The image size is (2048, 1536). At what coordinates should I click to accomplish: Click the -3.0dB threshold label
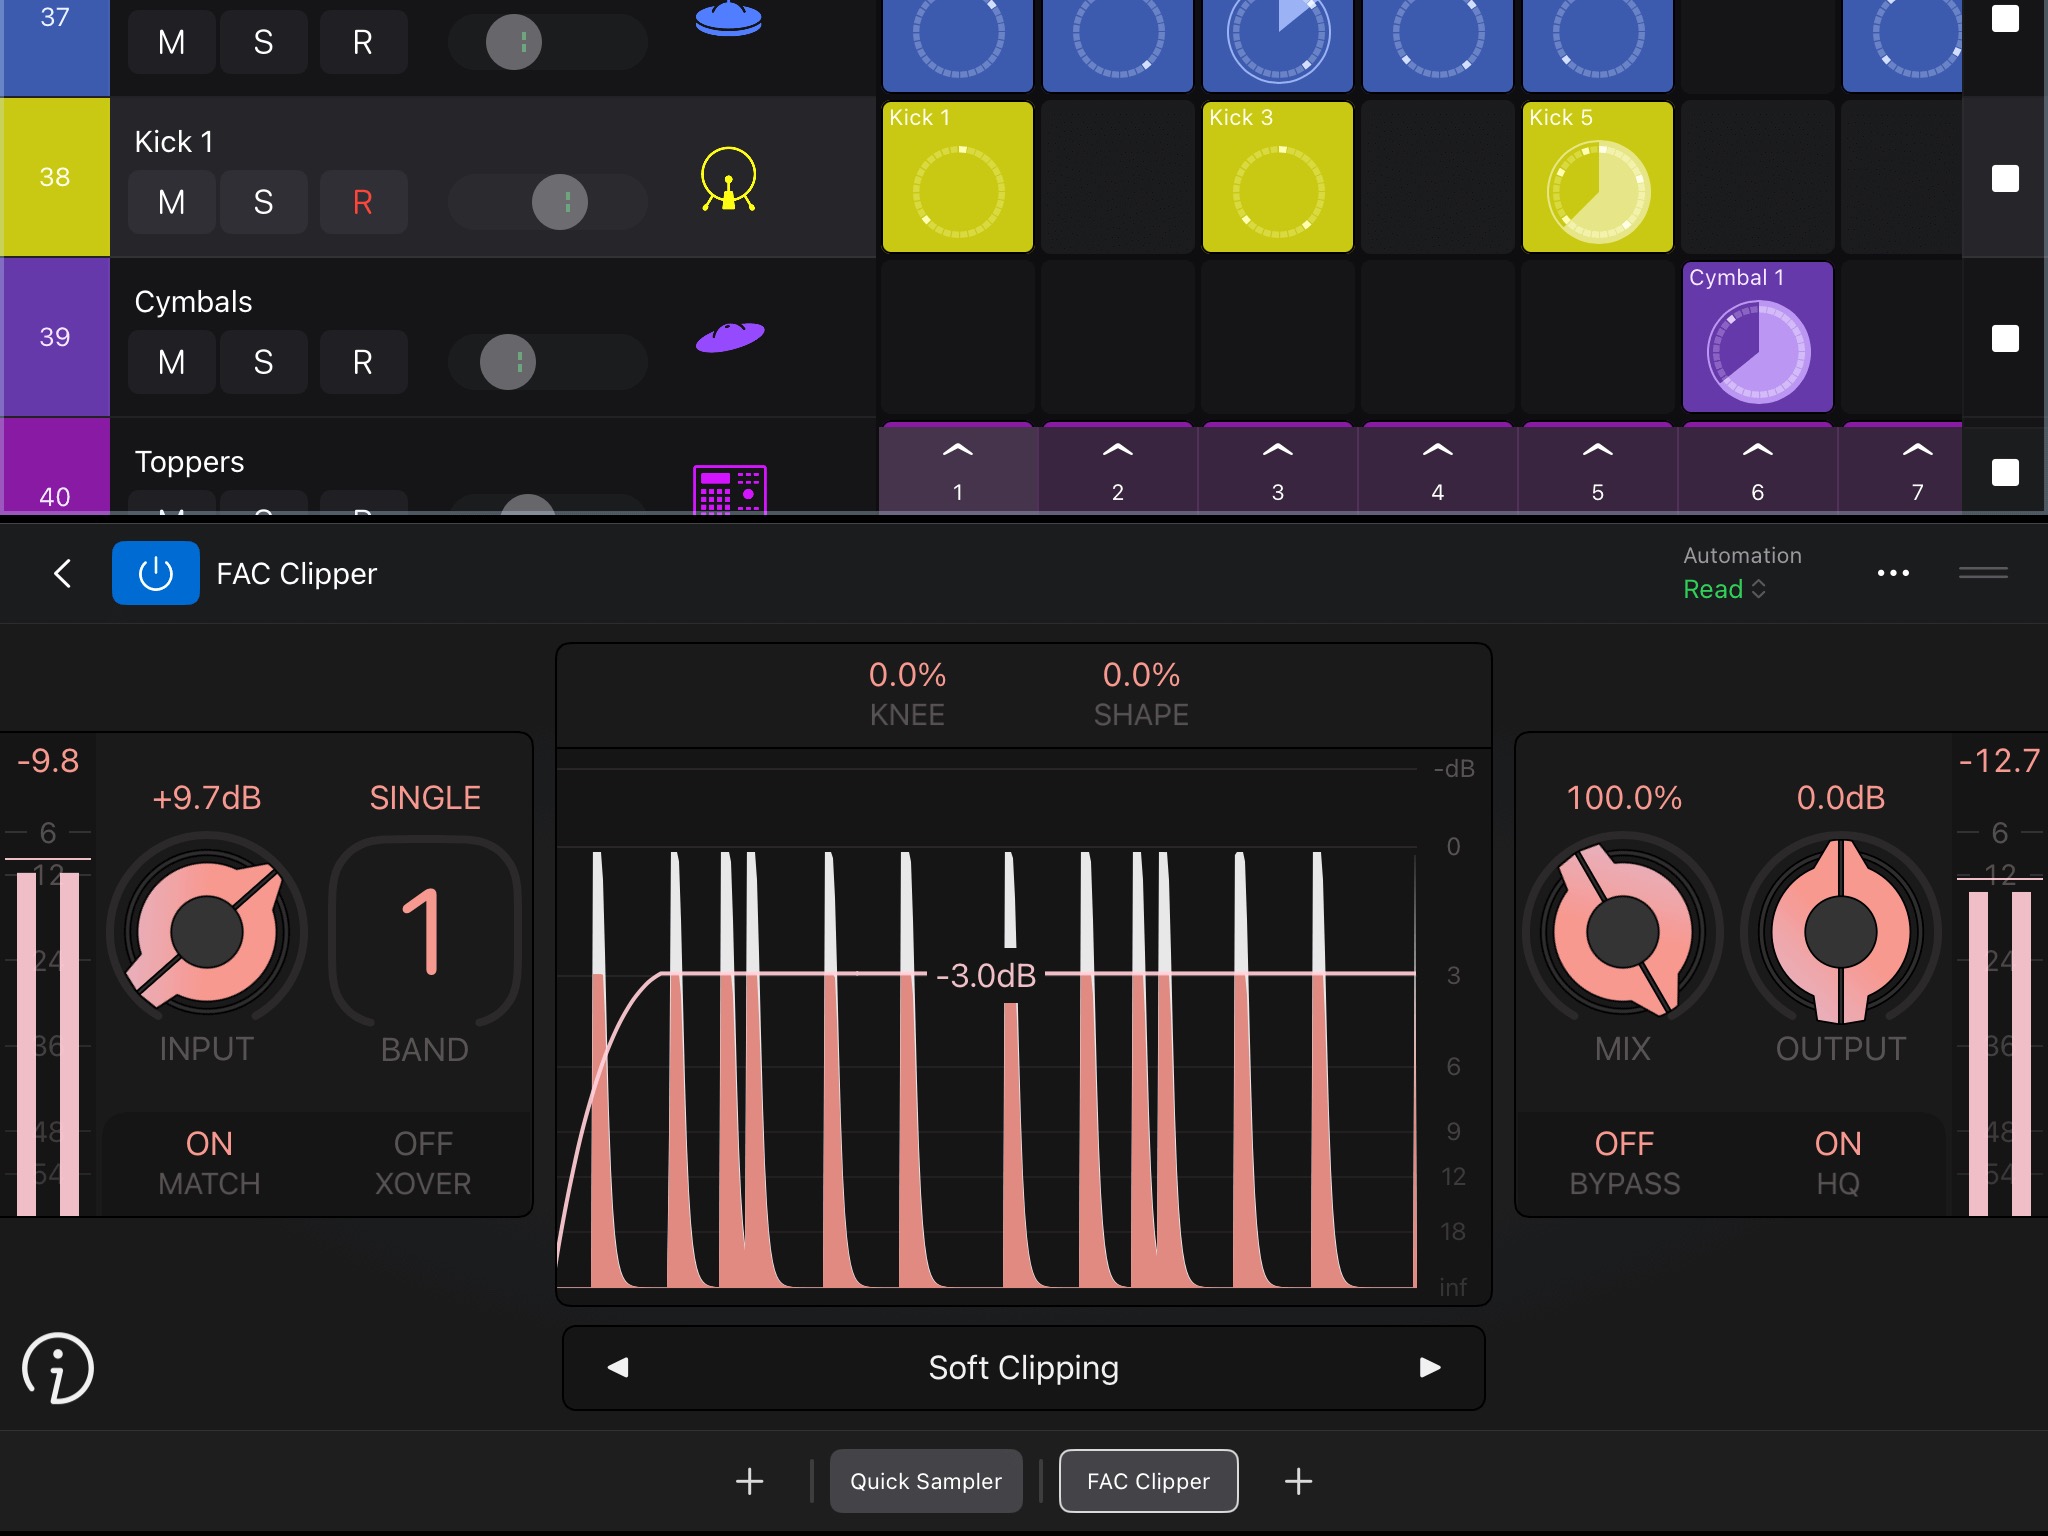click(x=986, y=975)
